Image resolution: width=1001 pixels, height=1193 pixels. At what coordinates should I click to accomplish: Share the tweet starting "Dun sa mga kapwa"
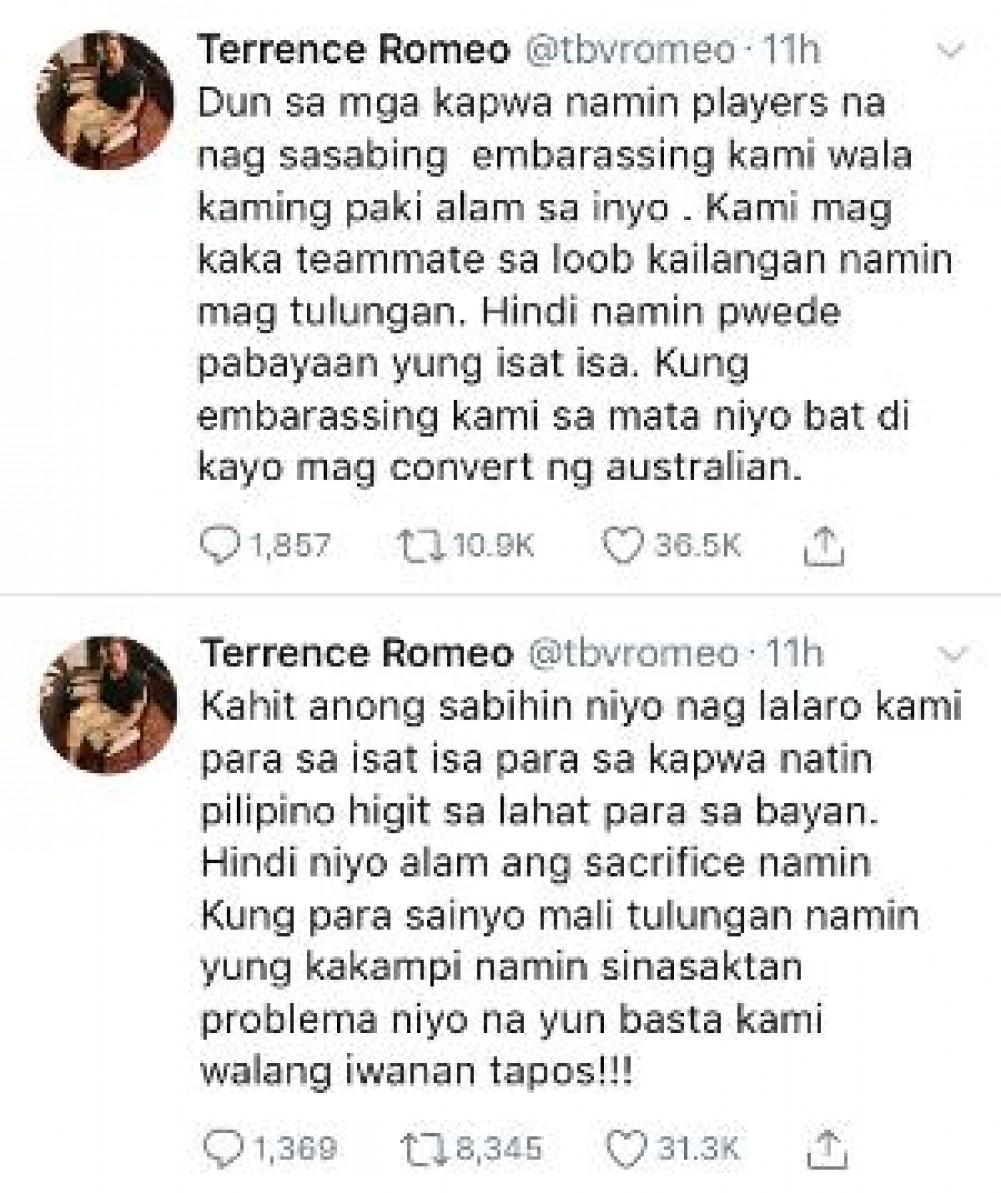[826, 544]
